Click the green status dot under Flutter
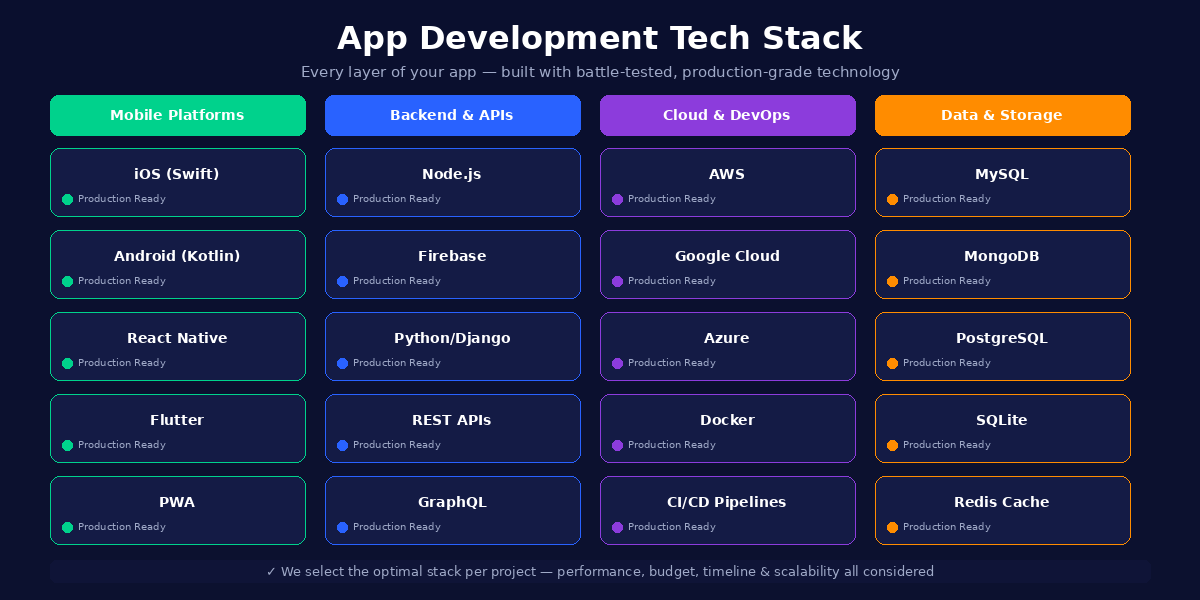1200x600 pixels. 68,445
